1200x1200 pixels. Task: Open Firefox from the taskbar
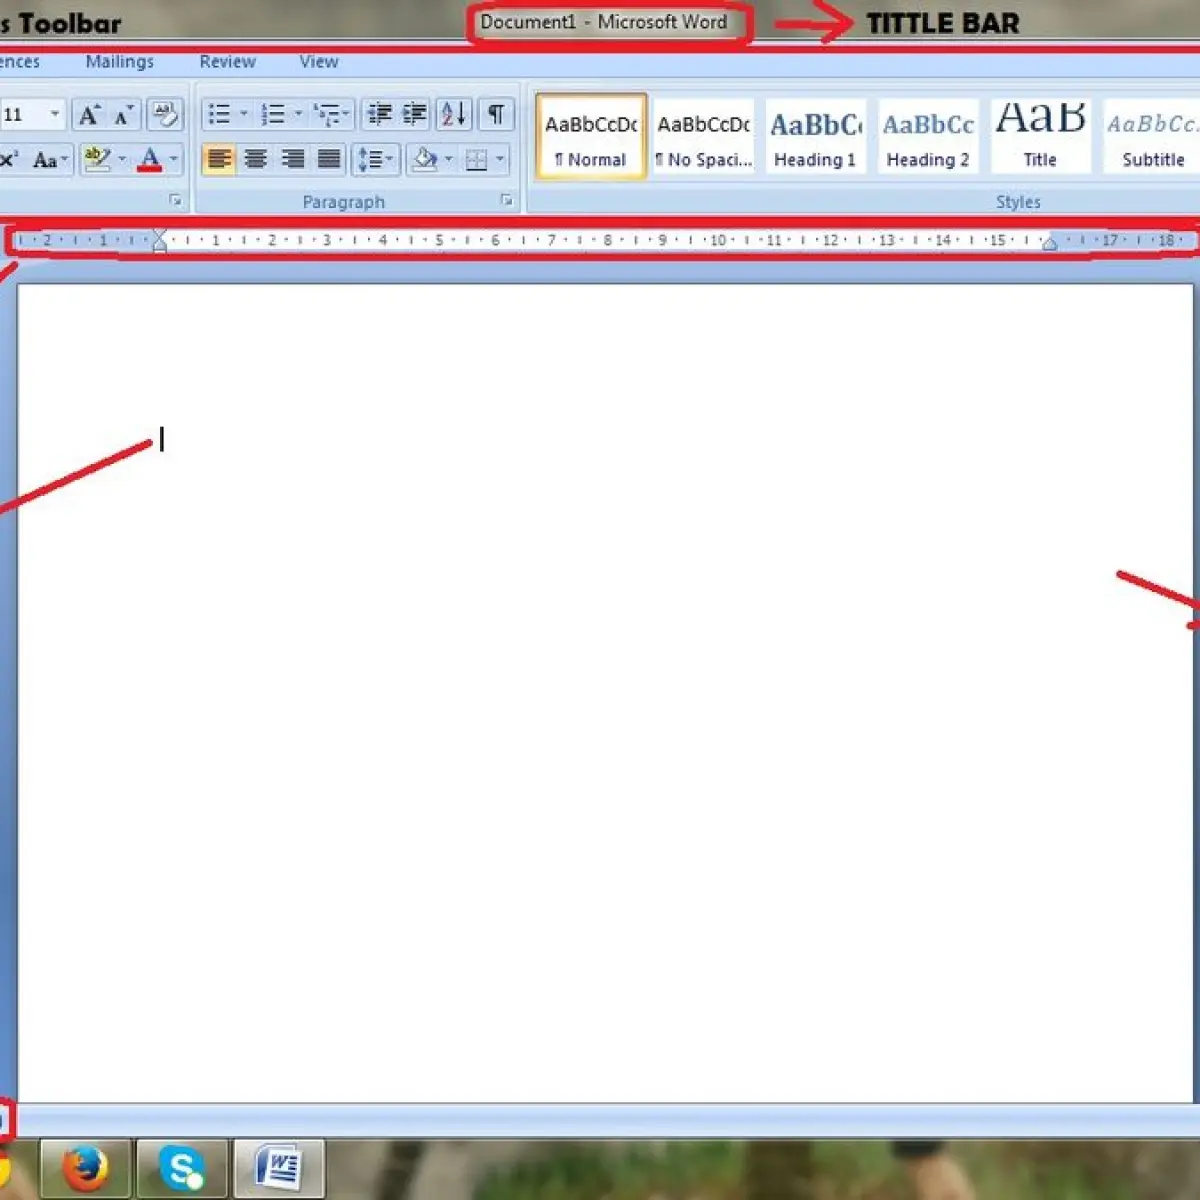click(x=85, y=1167)
